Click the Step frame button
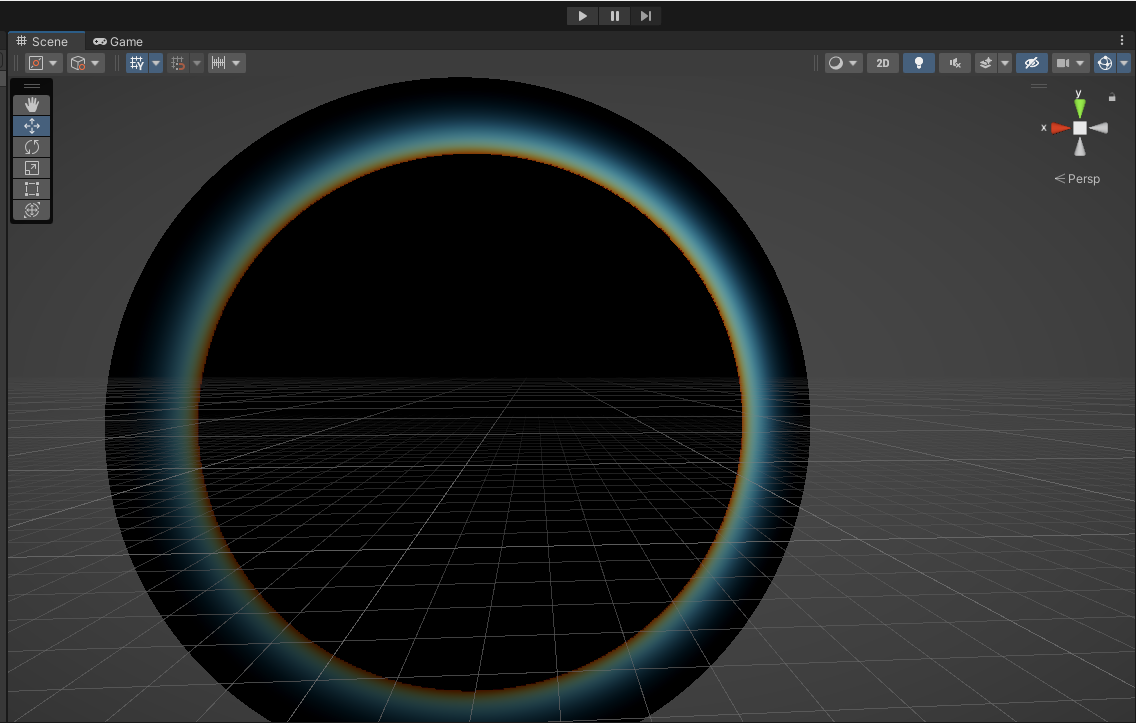Screen dimensions: 1136x723 [x=646, y=15]
